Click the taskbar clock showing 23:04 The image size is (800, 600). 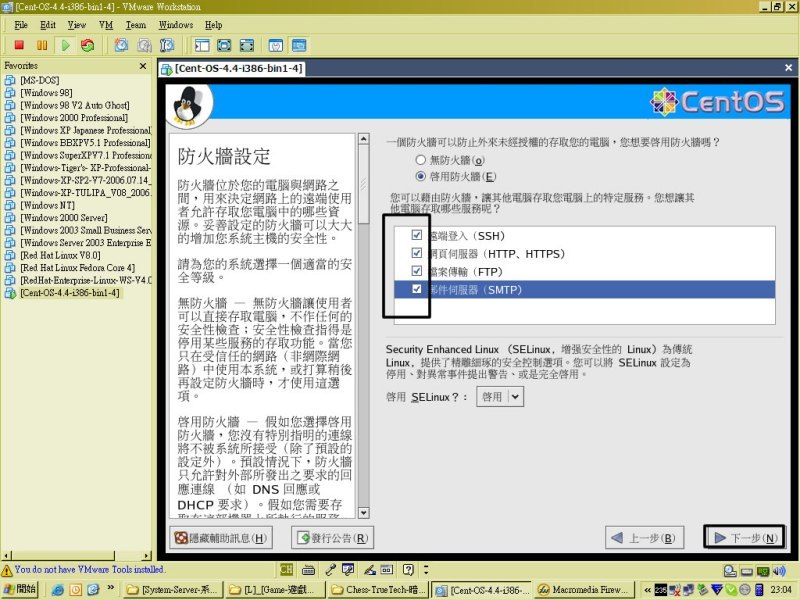pyautogui.click(x=781, y=590)
